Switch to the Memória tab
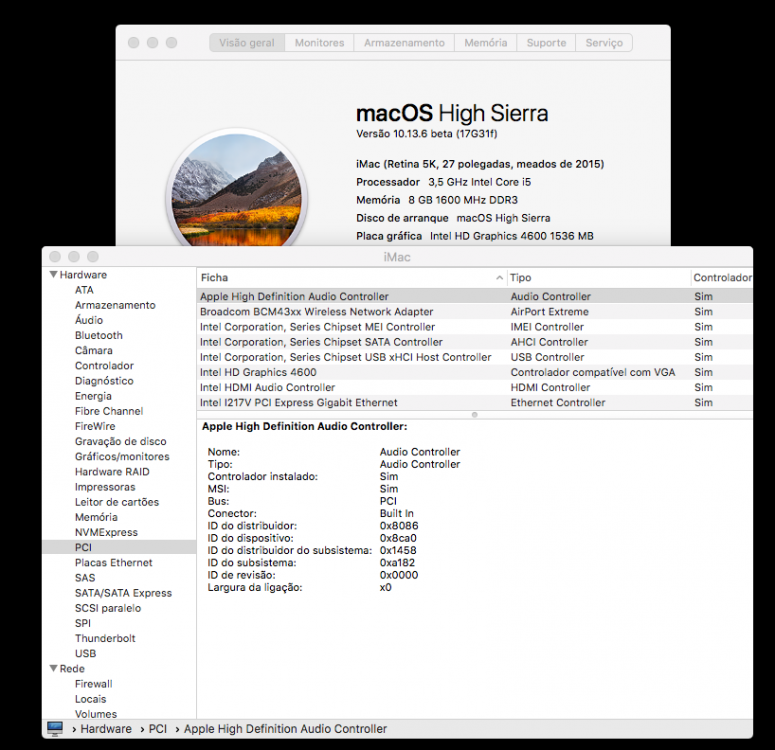775x750 pixels. [485, 43]
